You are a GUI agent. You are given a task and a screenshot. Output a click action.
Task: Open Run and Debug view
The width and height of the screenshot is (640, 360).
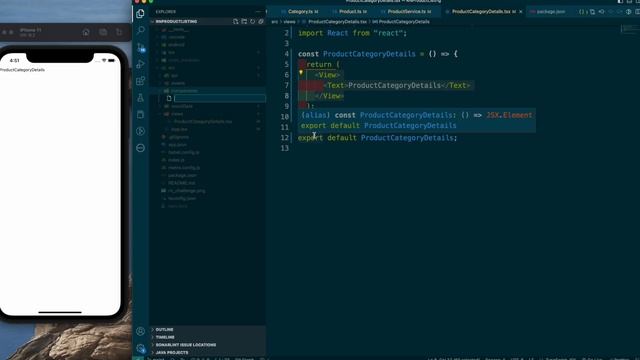[140, 64]
